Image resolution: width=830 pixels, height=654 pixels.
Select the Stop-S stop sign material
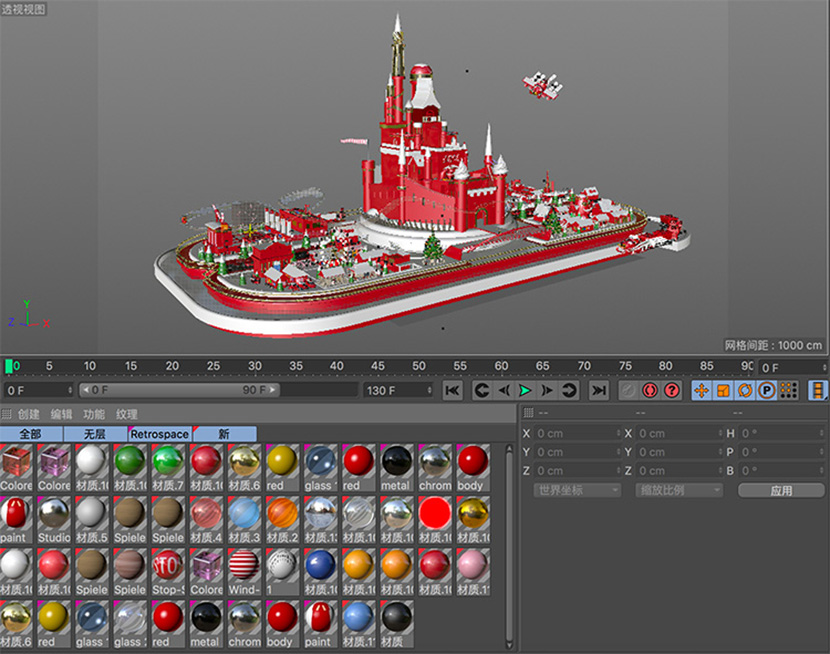pyautogui.click(x=168, y=571)
